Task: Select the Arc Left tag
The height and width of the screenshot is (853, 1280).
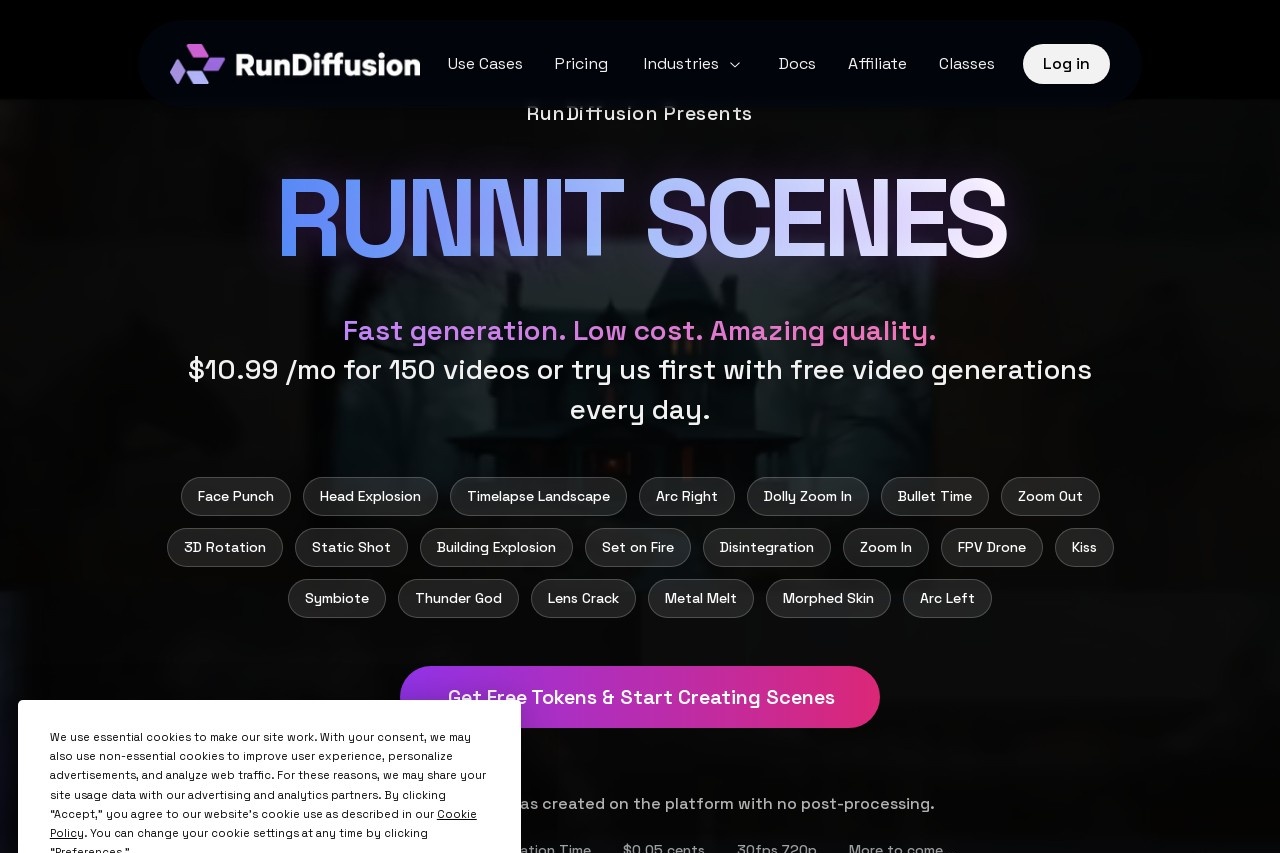Action: coord(947,598)
